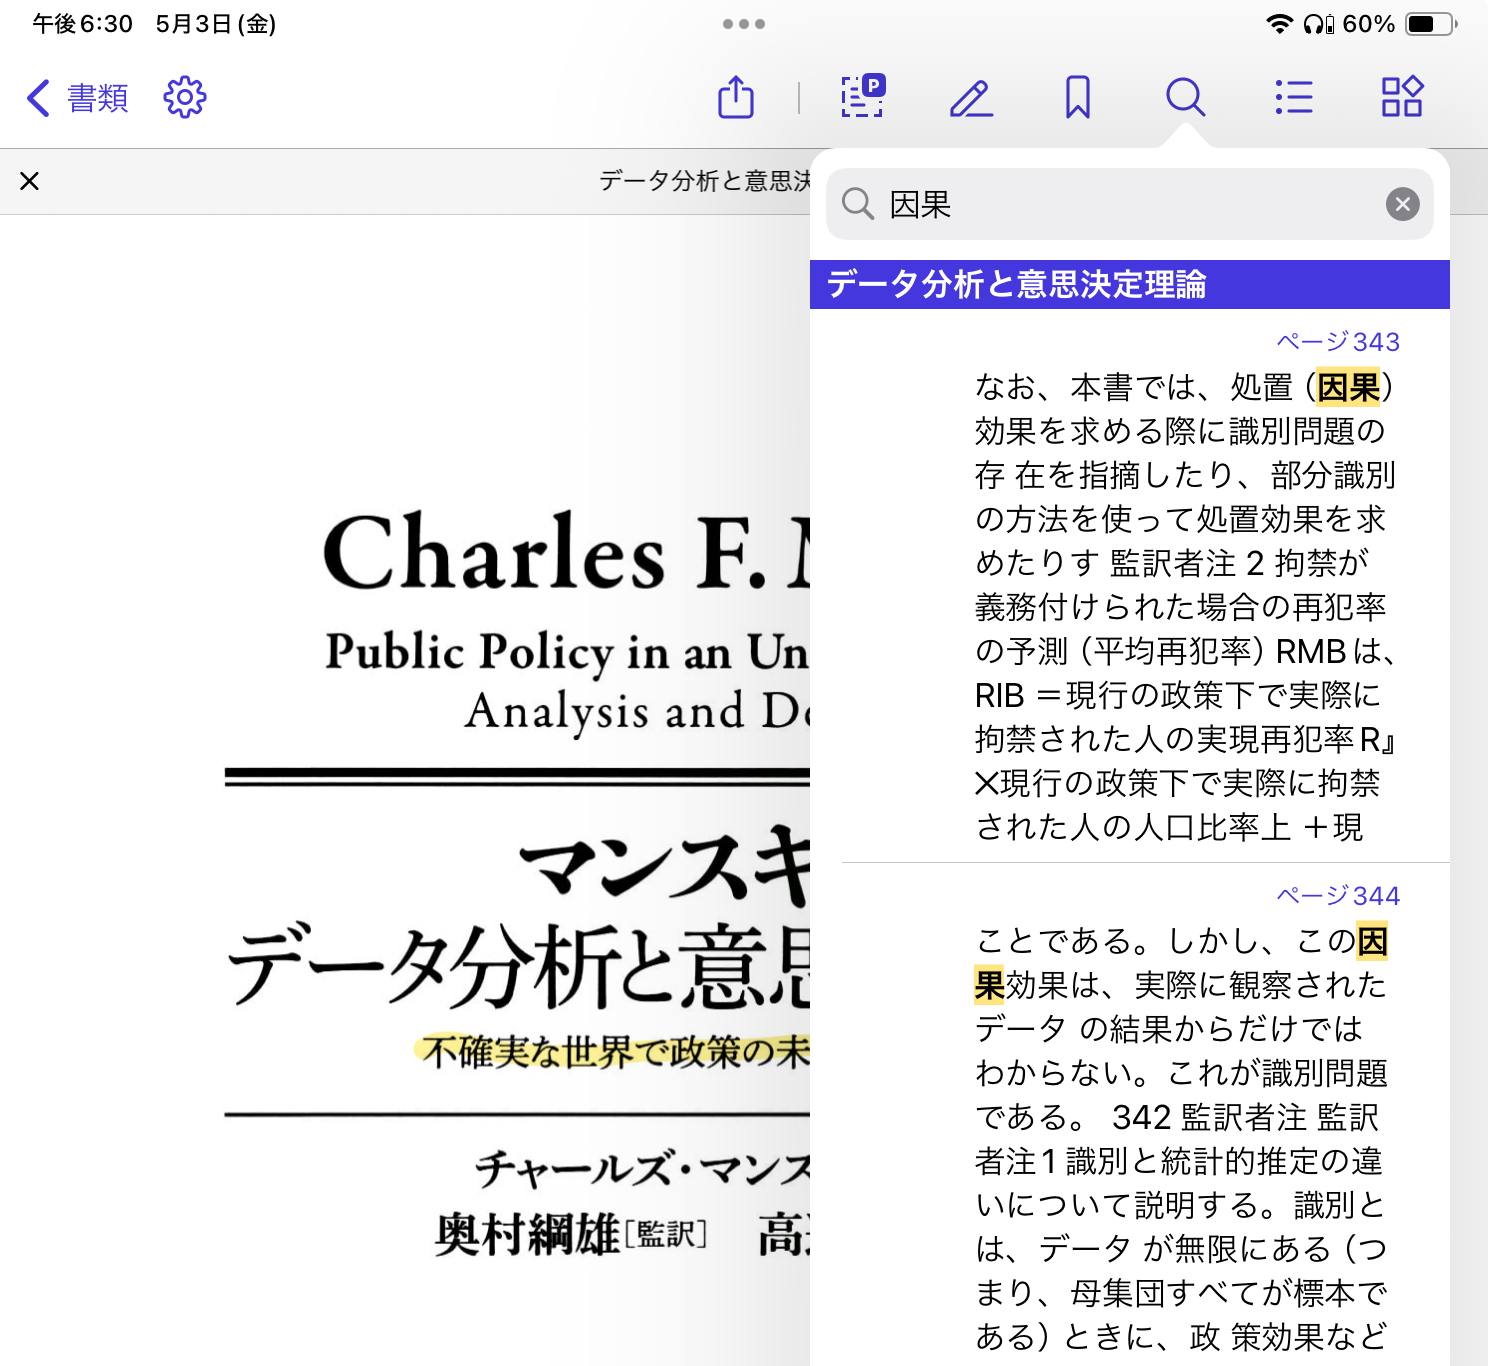Open the table of contents list
1488x1366 pixels.
1294,98
